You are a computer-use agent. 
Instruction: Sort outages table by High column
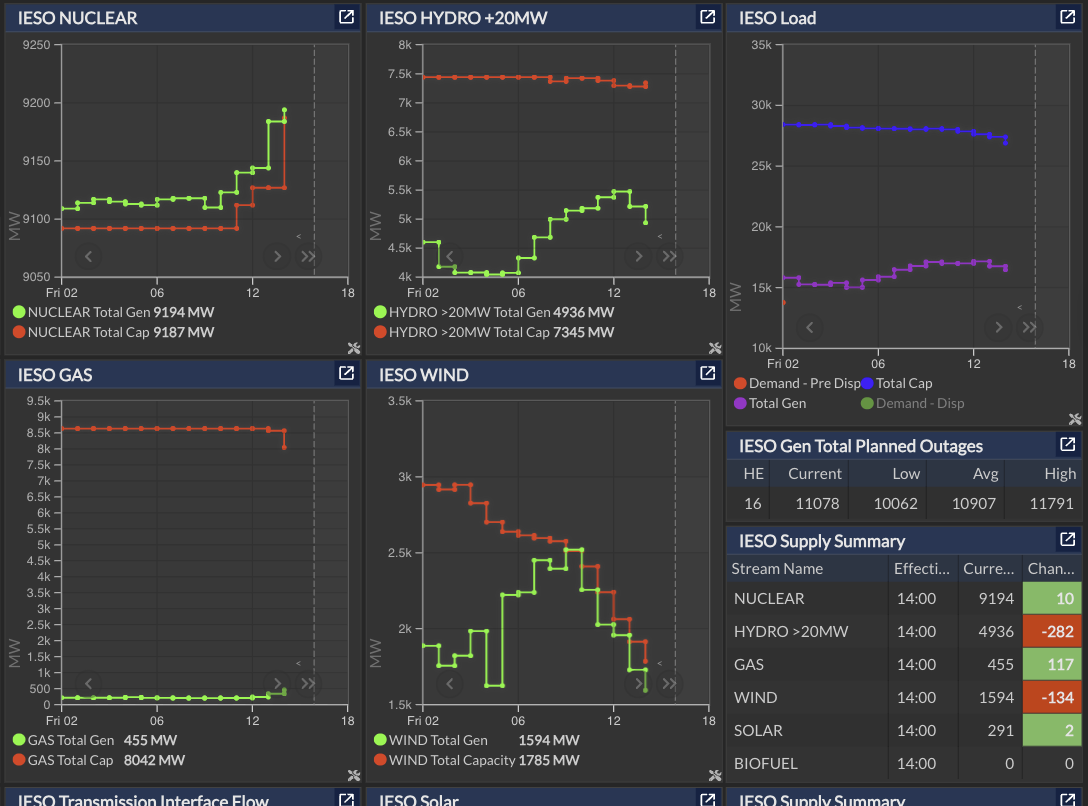[x=1044, y=474]
